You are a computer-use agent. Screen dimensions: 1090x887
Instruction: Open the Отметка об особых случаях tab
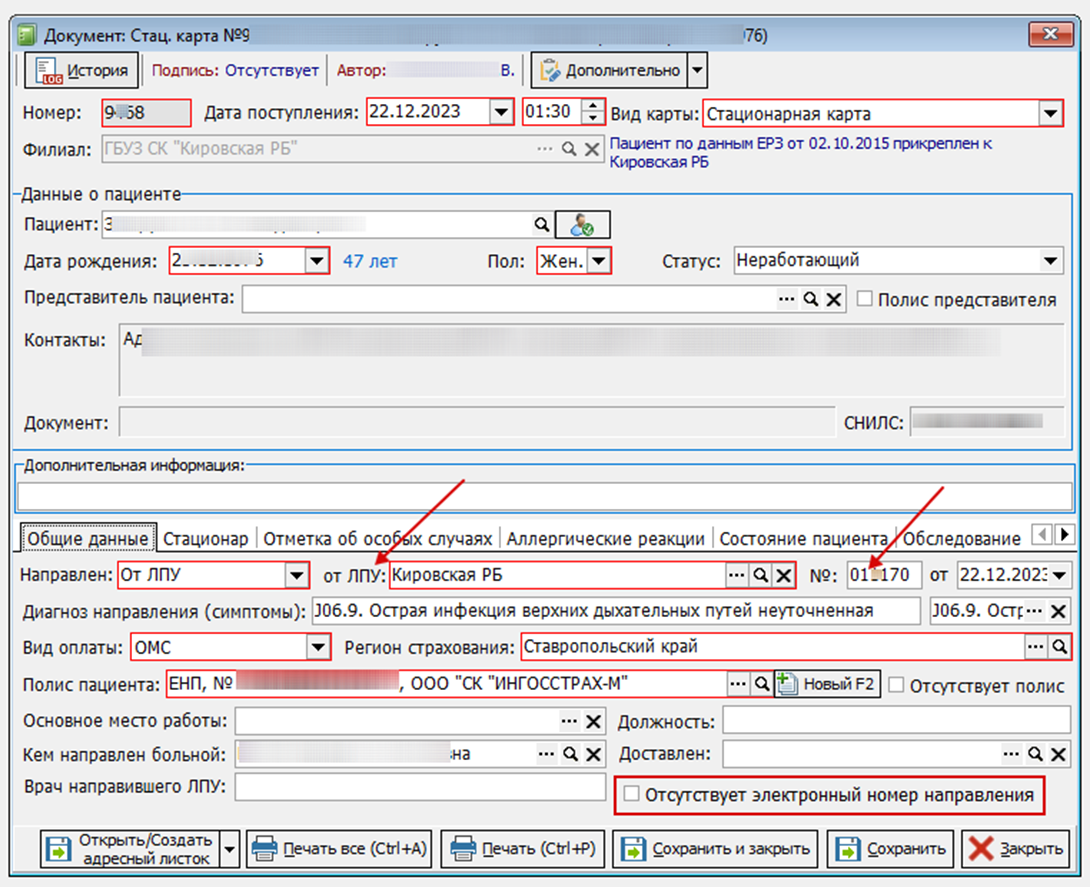[x=377, y=539]
